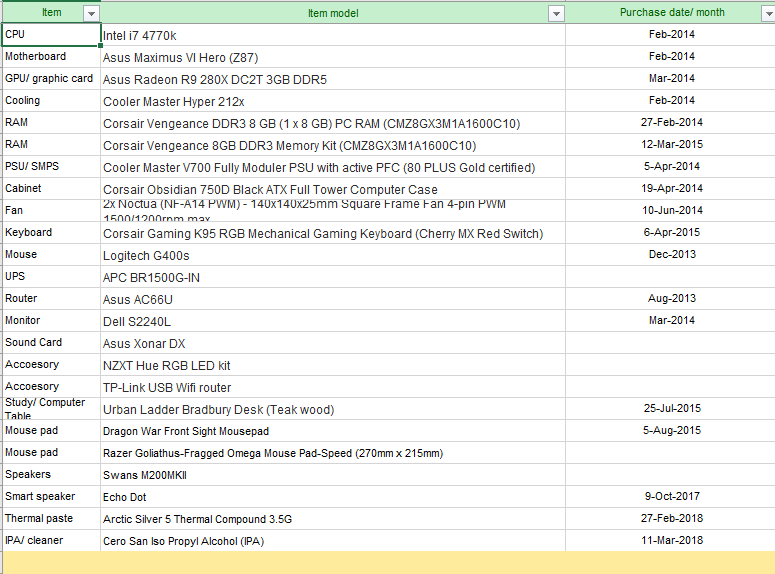This screenshot has height=574, width=775.
Task: Select TP-Link USB Wifi router cell
Action: click(x=333, y=387)
